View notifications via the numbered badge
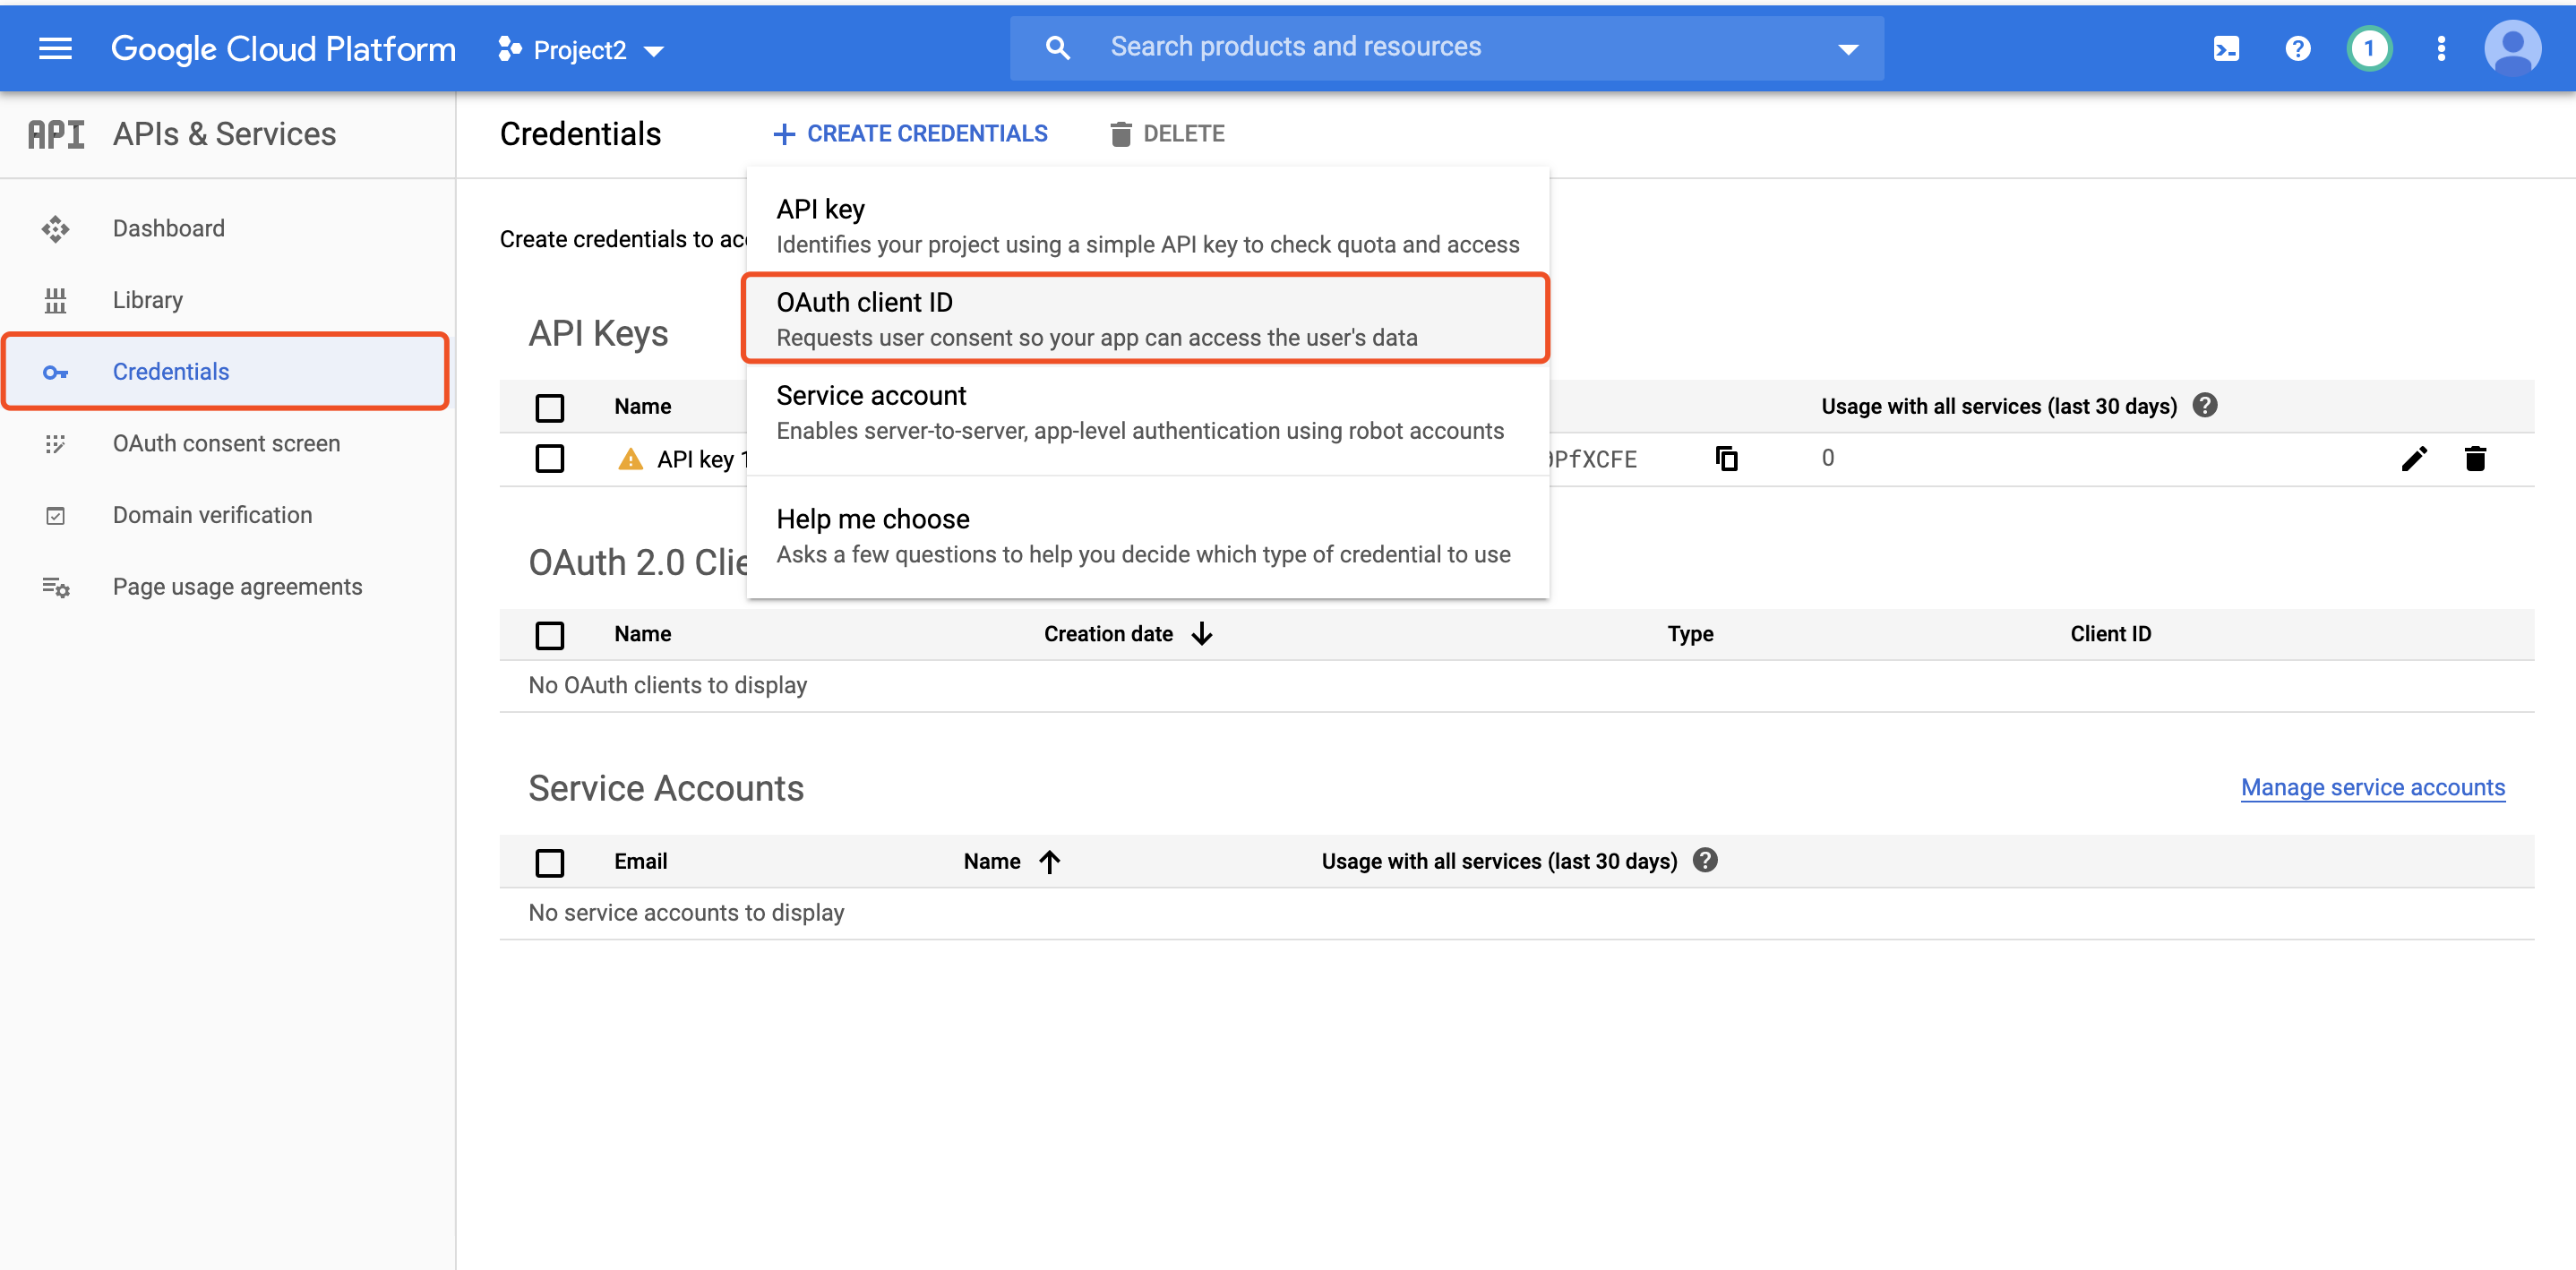 [2369, 48]
